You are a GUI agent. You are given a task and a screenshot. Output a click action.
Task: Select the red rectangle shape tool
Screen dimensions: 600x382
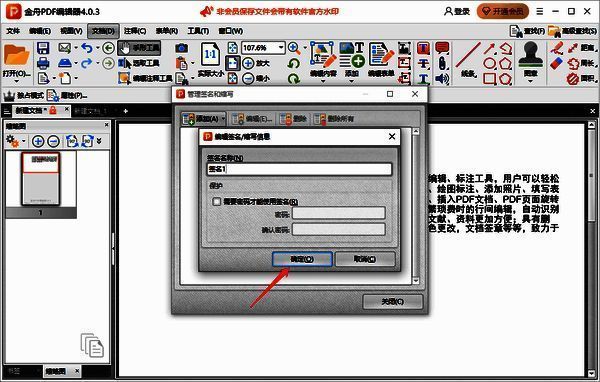pyautogui.click(x=489, y=78)
